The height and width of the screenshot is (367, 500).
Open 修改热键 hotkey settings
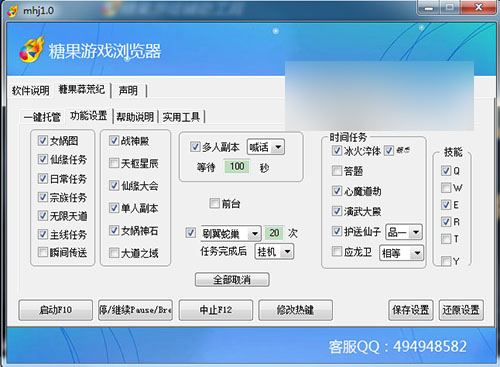[295, 310]
